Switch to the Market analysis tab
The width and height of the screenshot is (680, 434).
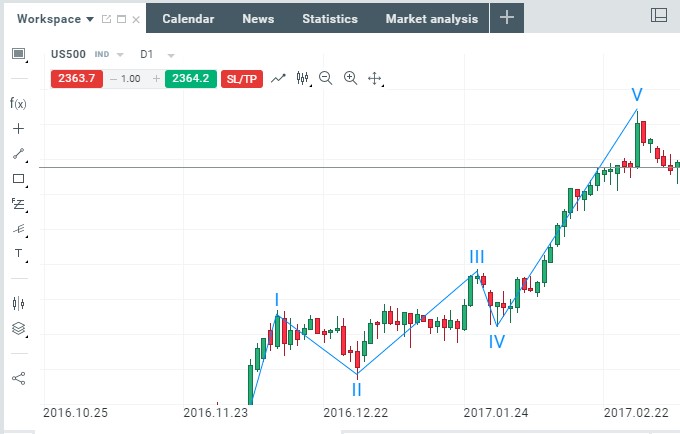431,19
